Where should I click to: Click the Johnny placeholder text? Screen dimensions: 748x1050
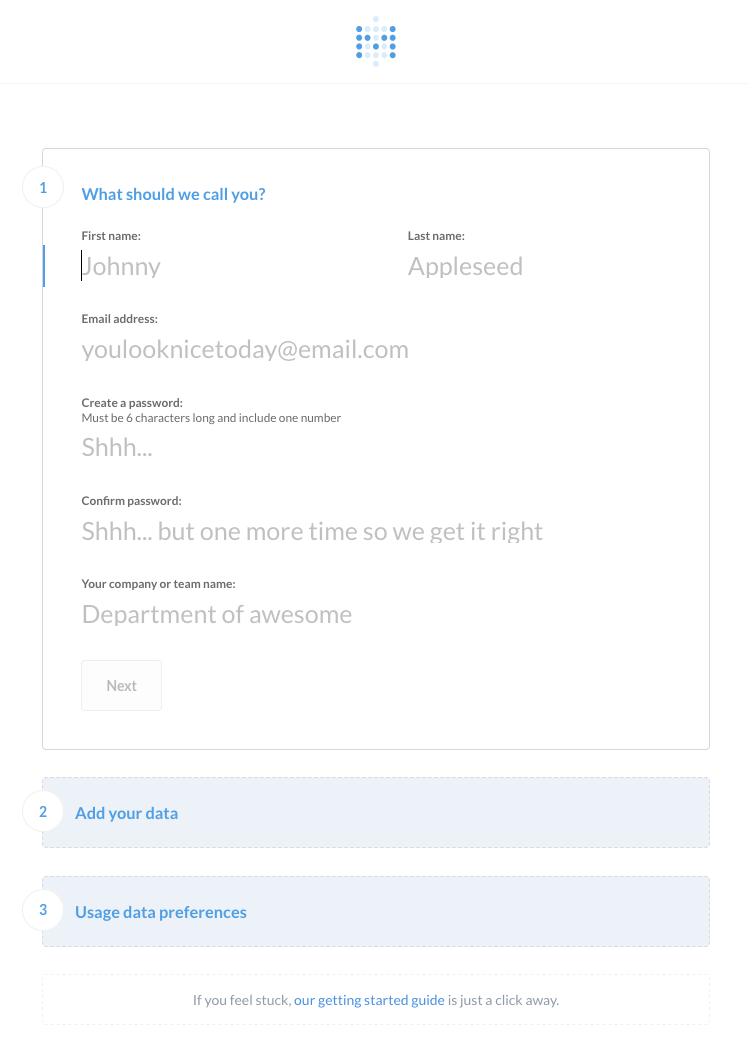coord(120,266)
